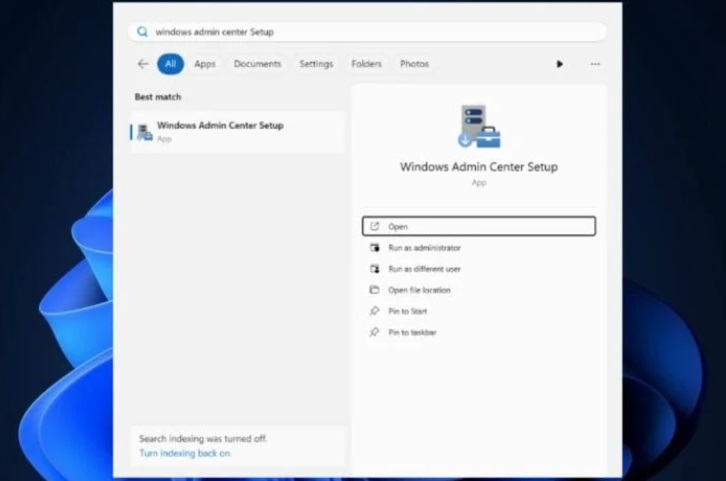Screen dimensions: 726x481
Task: Select Windows Admin Center Setup best match result
Action: pyautogui.click(x=238, y=132)
